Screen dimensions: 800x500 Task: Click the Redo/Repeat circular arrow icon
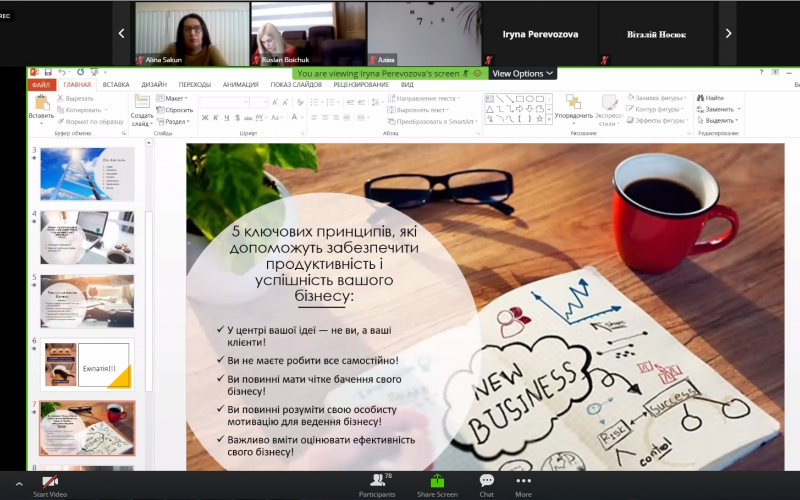[x=80, y=72]
